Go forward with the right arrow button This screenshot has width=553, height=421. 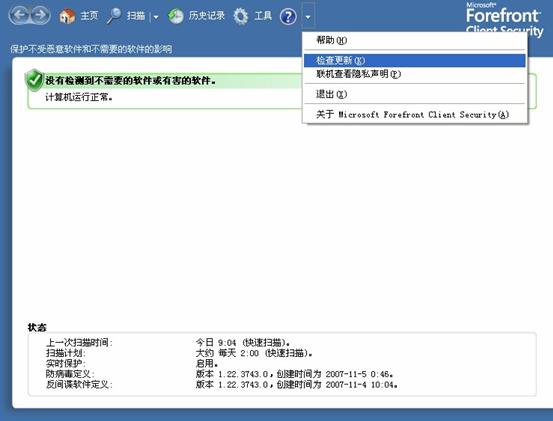[40, 16]
